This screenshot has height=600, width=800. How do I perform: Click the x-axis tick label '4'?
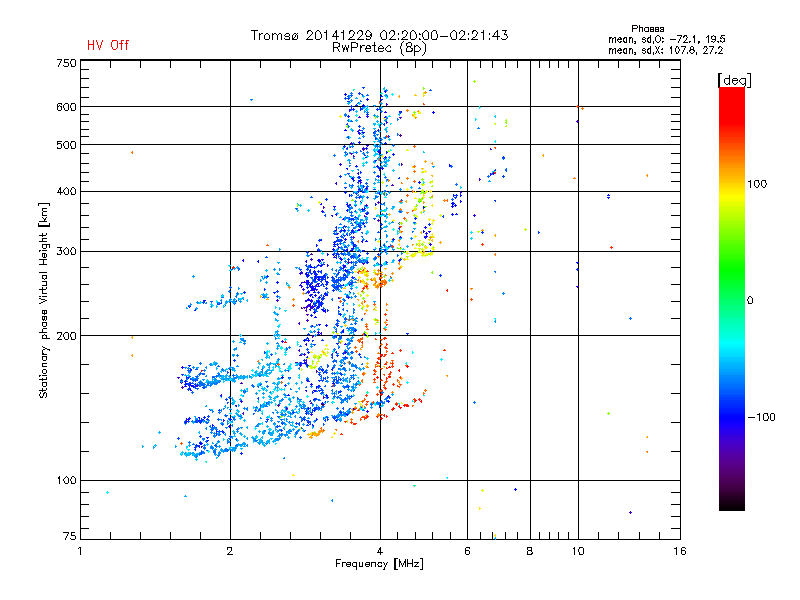pyautogui.click(x=380, y=551)
